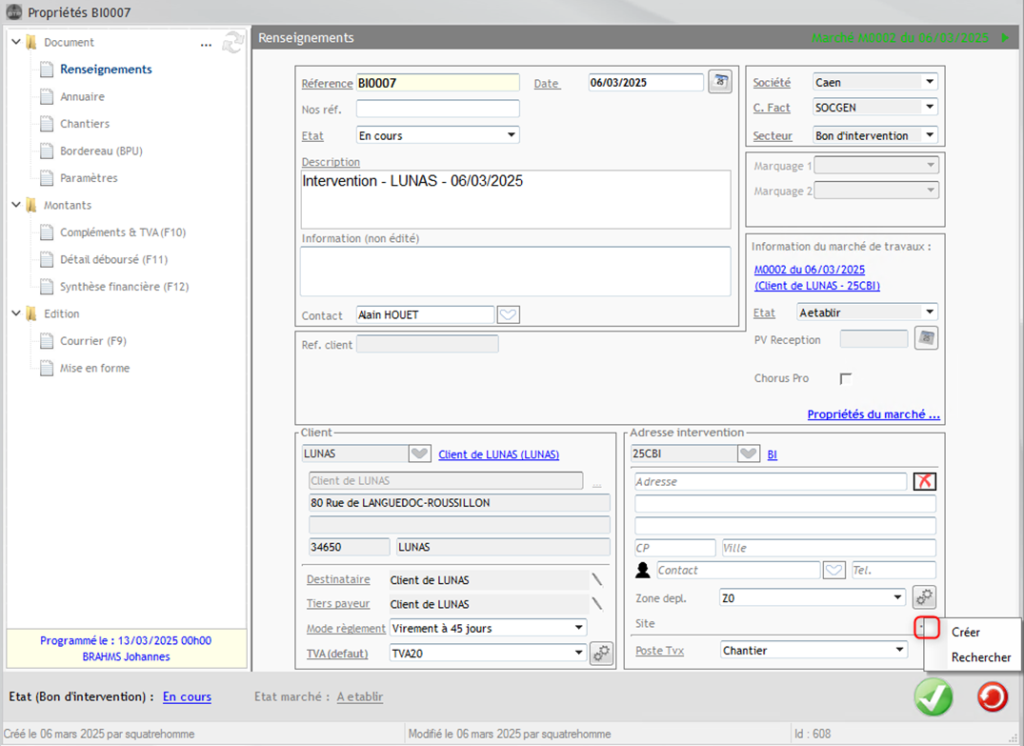The height and width of the screenshot is (746, 1024).
Task: Enable the Chorus Pro checkbox
Action: (846, 379)
